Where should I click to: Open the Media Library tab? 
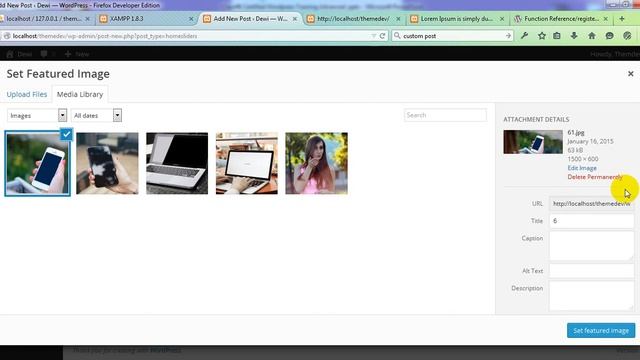point(80,94)
